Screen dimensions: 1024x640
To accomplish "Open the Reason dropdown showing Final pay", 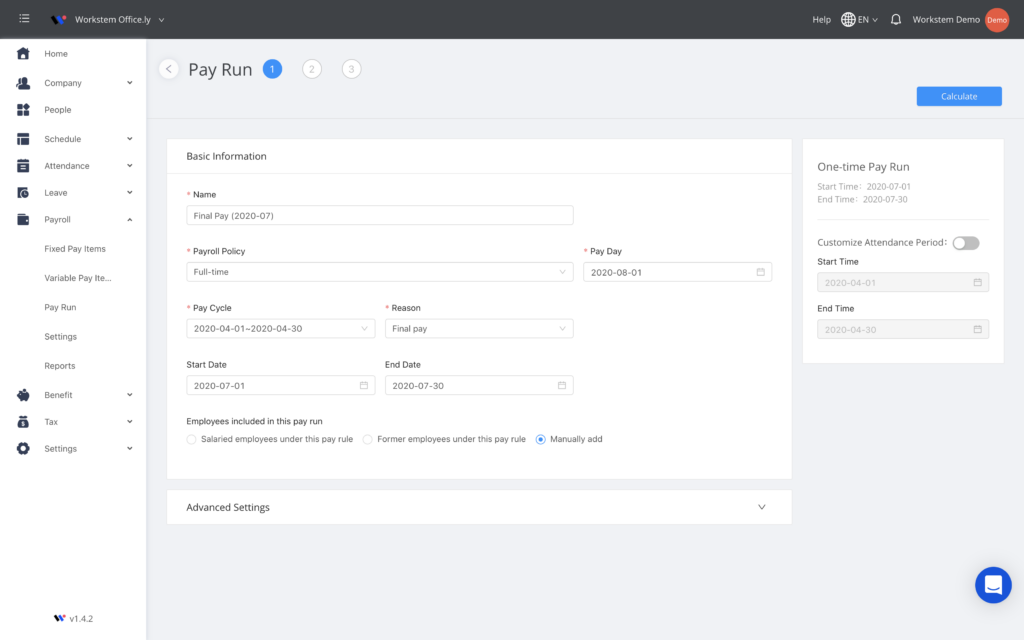I will (x=478, y=329).
